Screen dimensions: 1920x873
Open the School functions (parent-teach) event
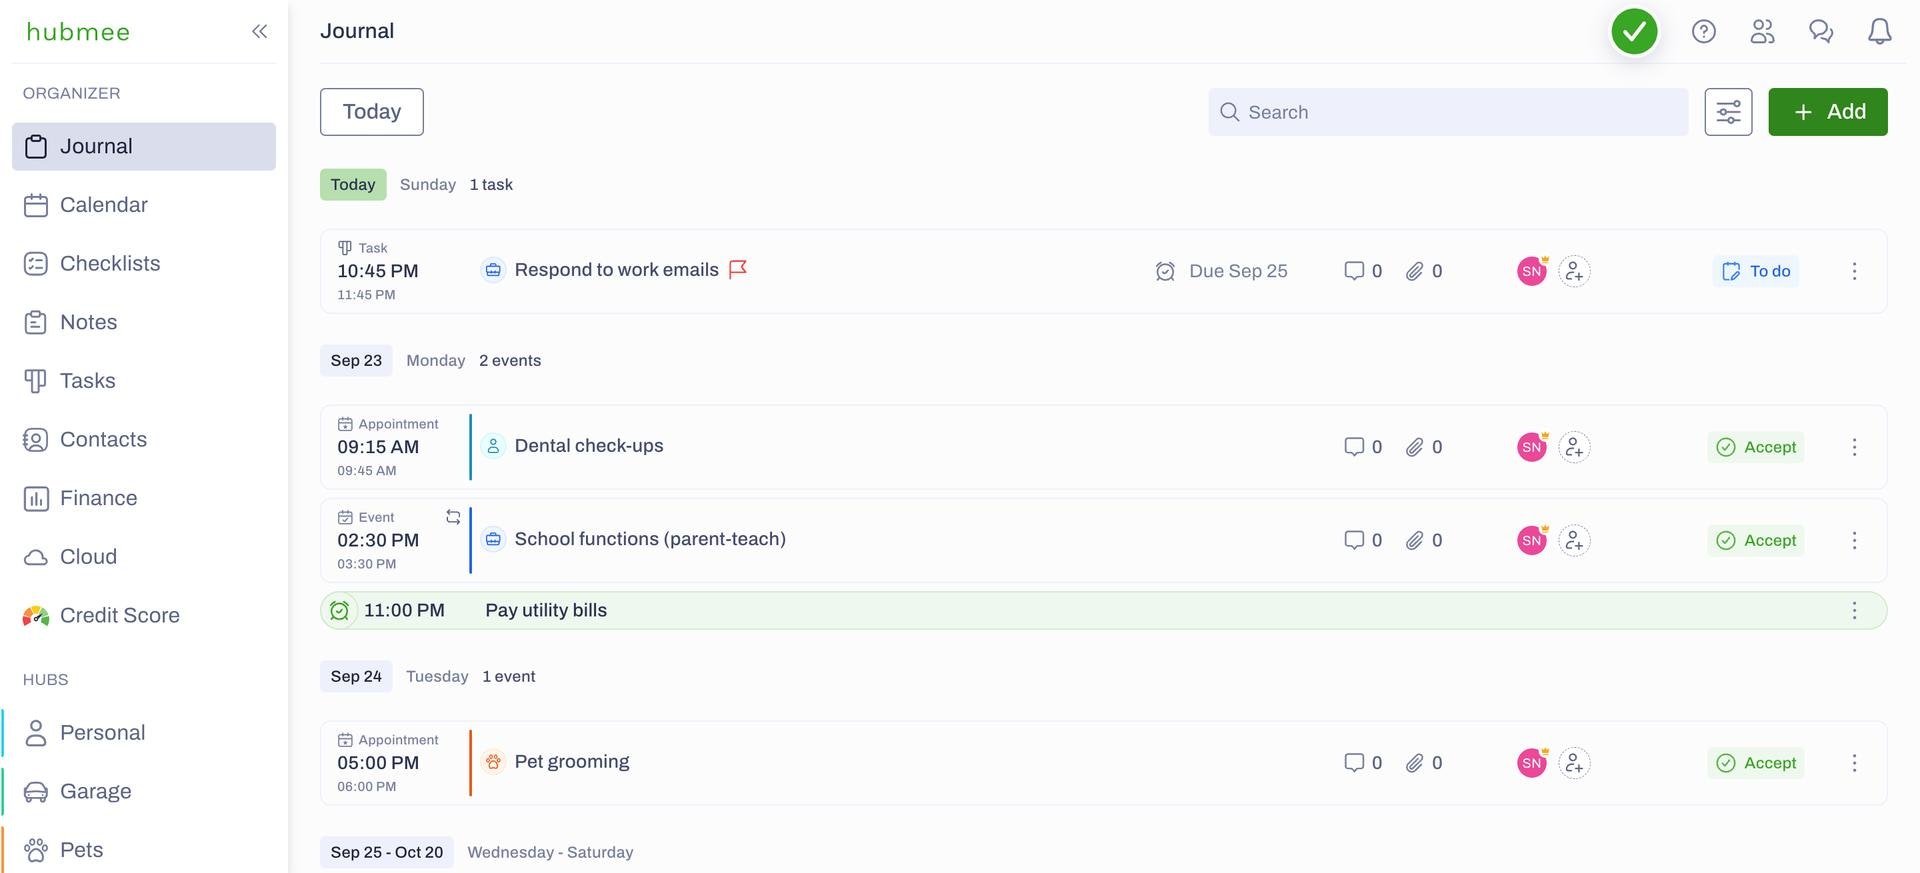[650, 539]
